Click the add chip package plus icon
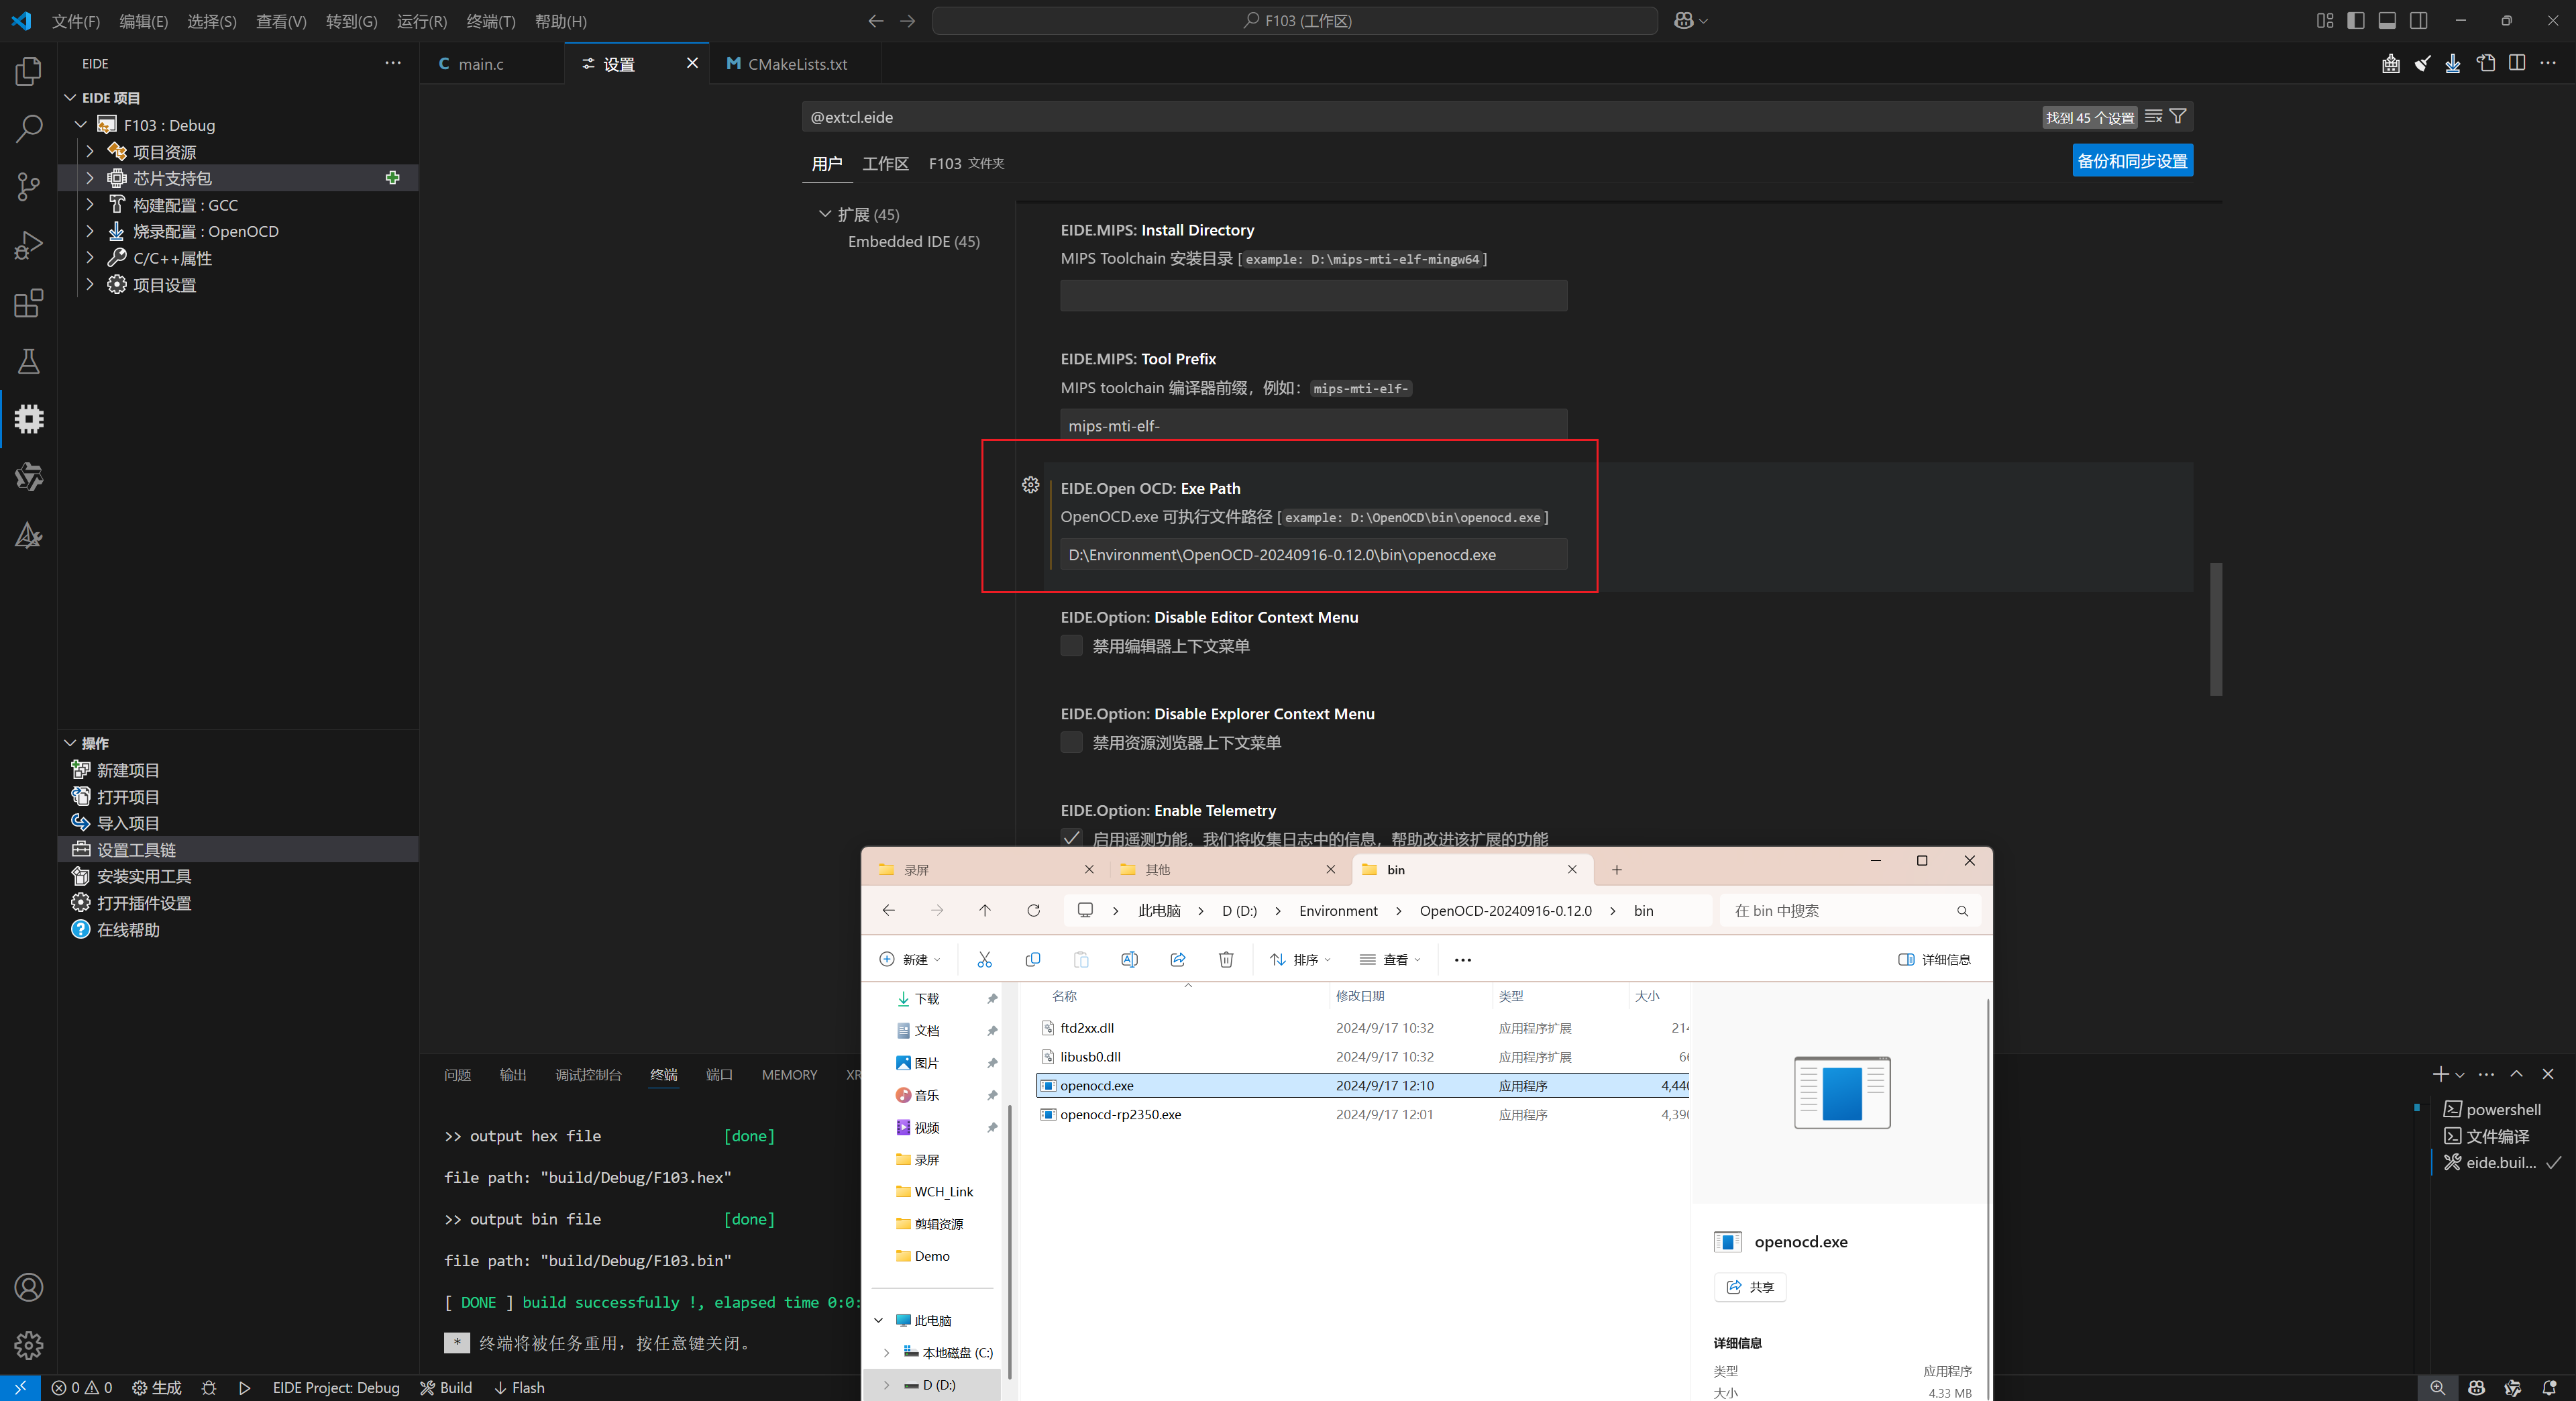Screen dimensions: 2576x1401 [393, 178]
